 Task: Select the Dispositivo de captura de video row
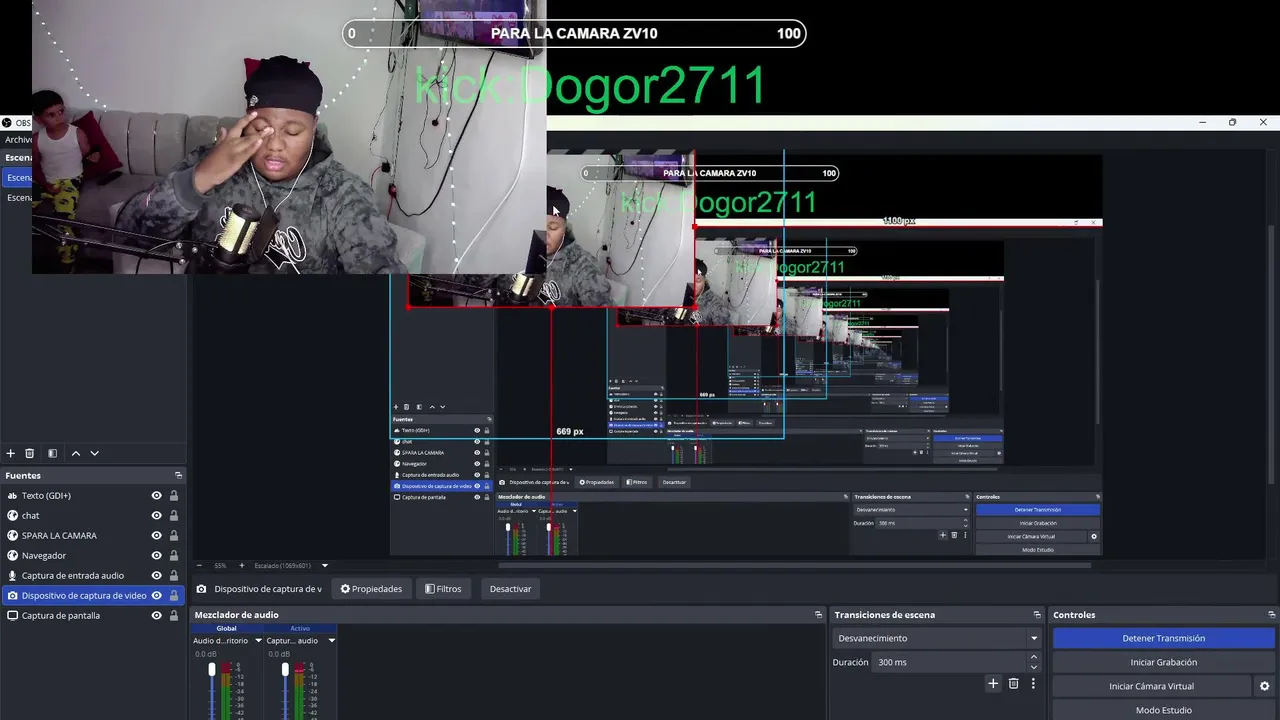pyautogui.click(x=94, y=595)
